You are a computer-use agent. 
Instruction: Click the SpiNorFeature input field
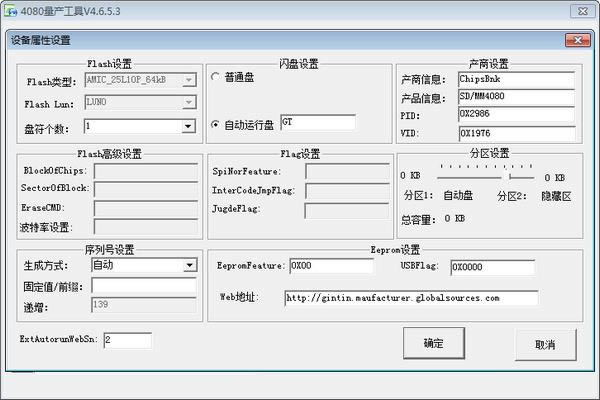347,171
